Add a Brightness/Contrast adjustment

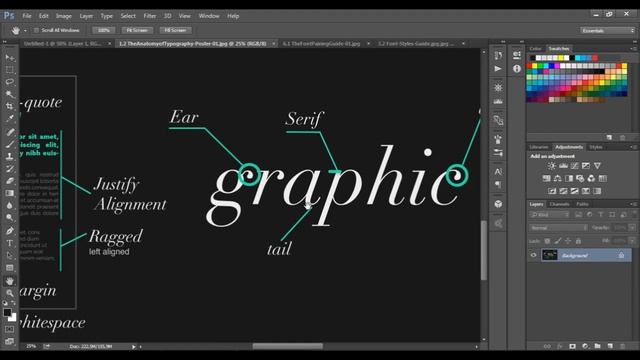click(551, 166)
